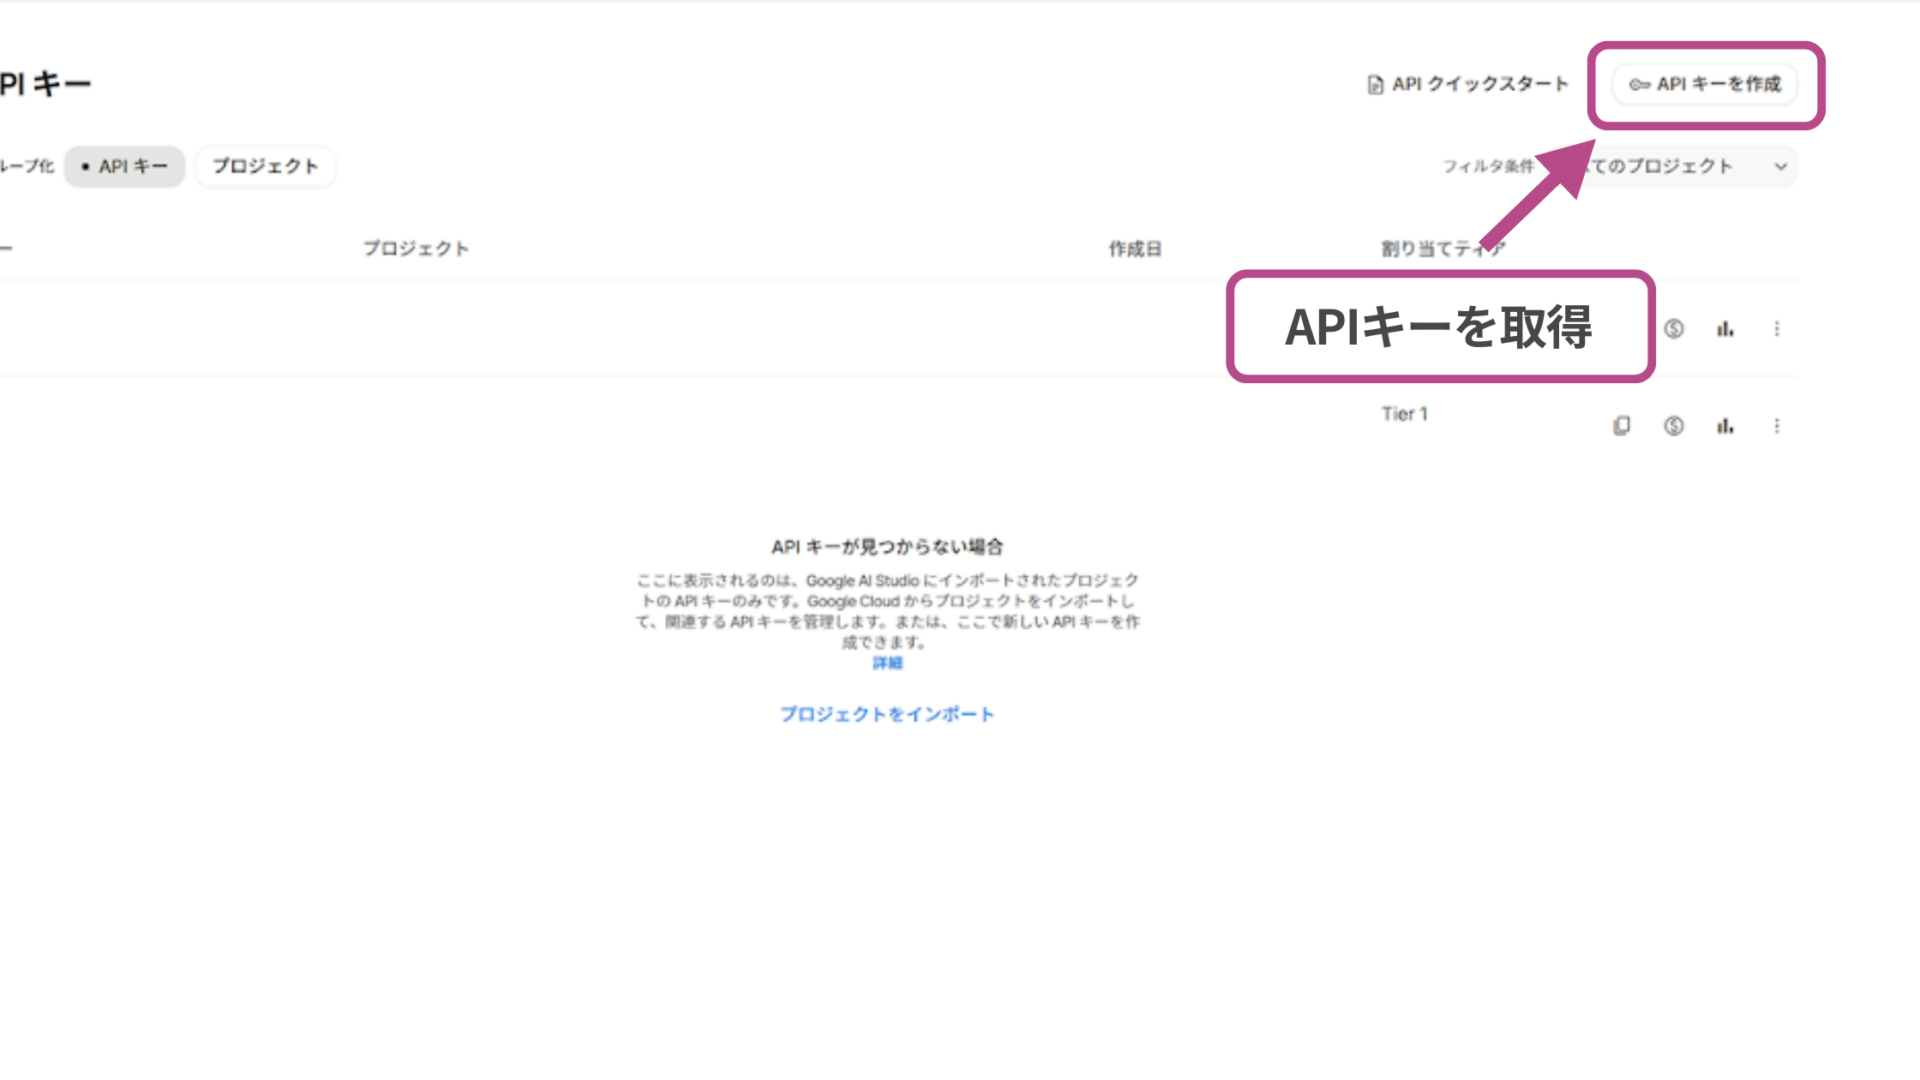The width and height of the screenshot is (1920, 1080).
Task: Open the すべてのプロジェクト filter dropdown
Action: coord(1700,166)
